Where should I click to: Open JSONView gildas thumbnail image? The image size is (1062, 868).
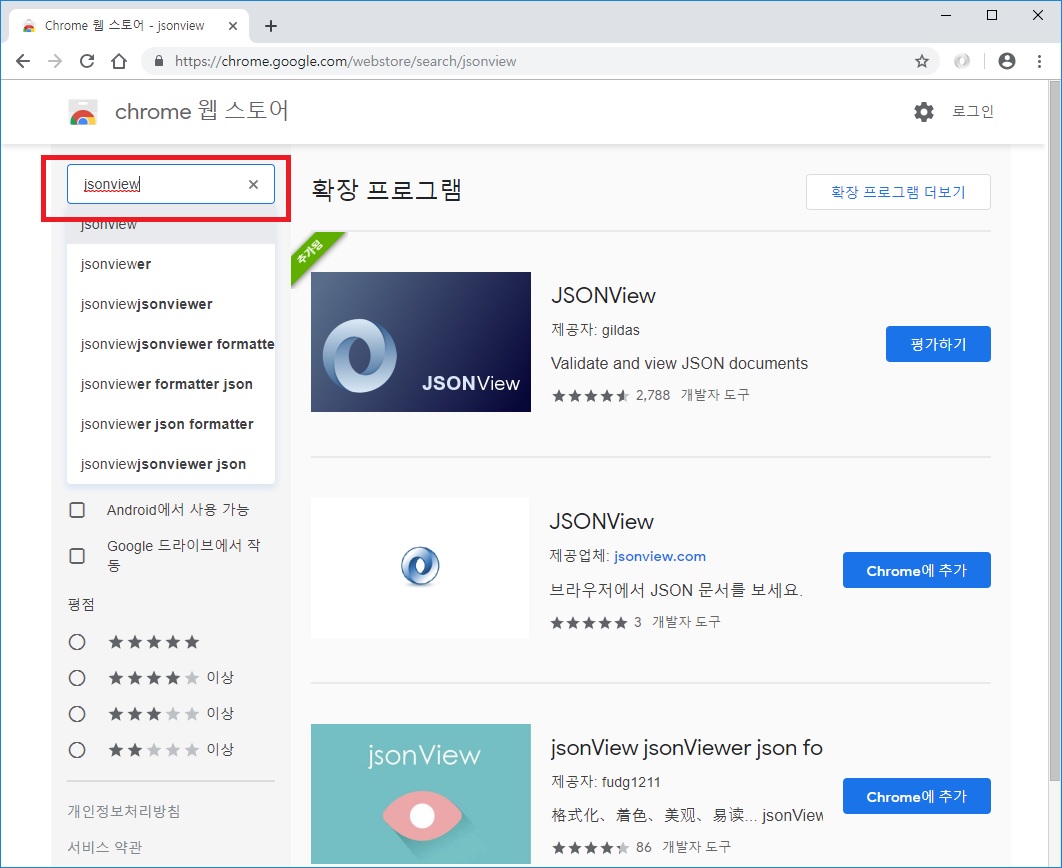421,342
